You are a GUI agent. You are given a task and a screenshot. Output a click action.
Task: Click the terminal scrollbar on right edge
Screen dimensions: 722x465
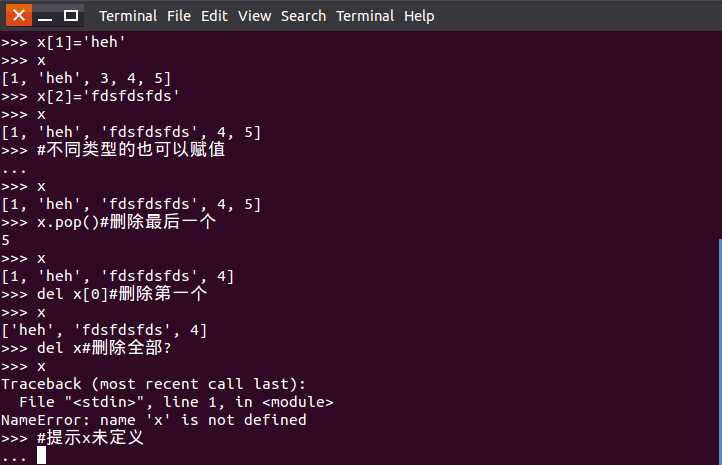click(x=720, y=351)
